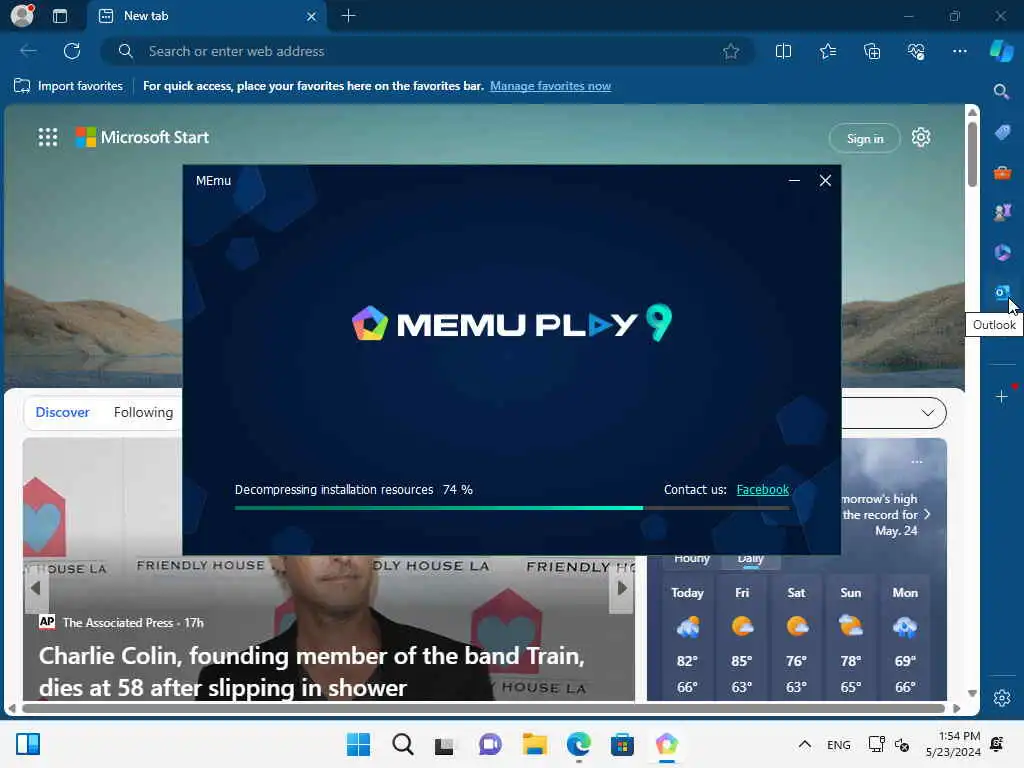Open Microsoft Store taskbar icon
Screen dimensions: 1024x768
pos(622,744)
